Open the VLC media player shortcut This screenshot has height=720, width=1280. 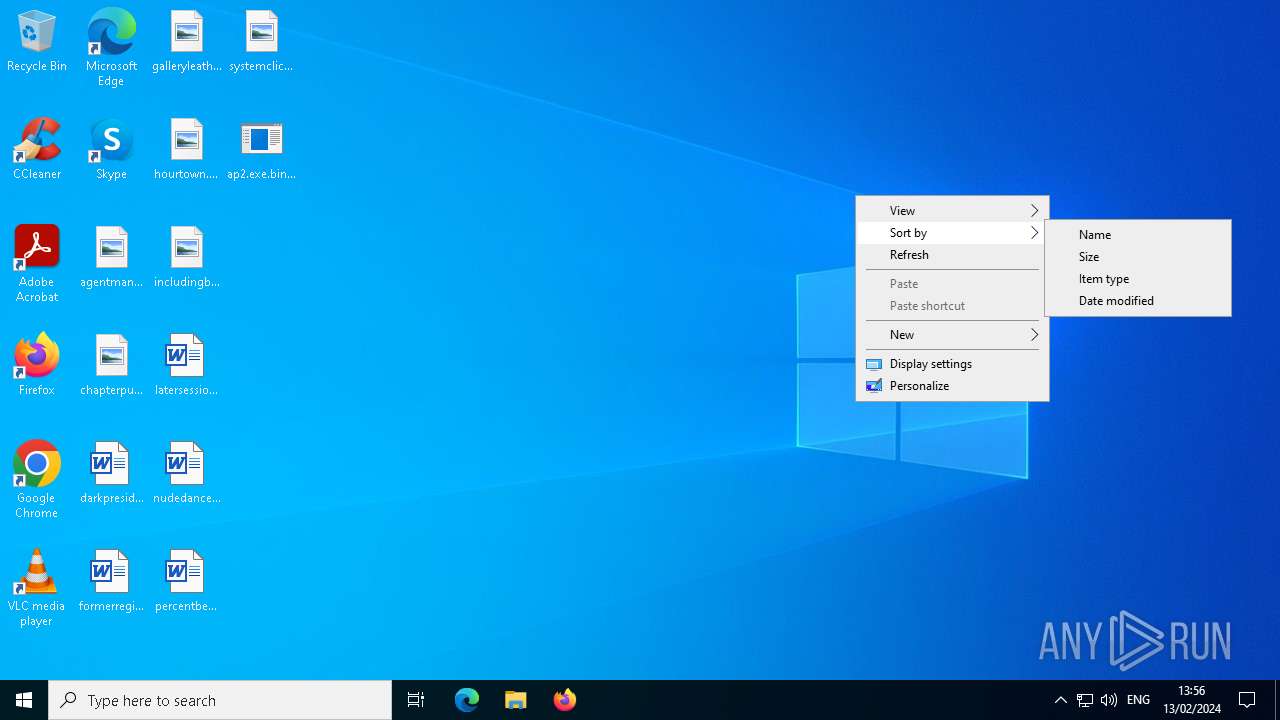[x=37, y=588]
